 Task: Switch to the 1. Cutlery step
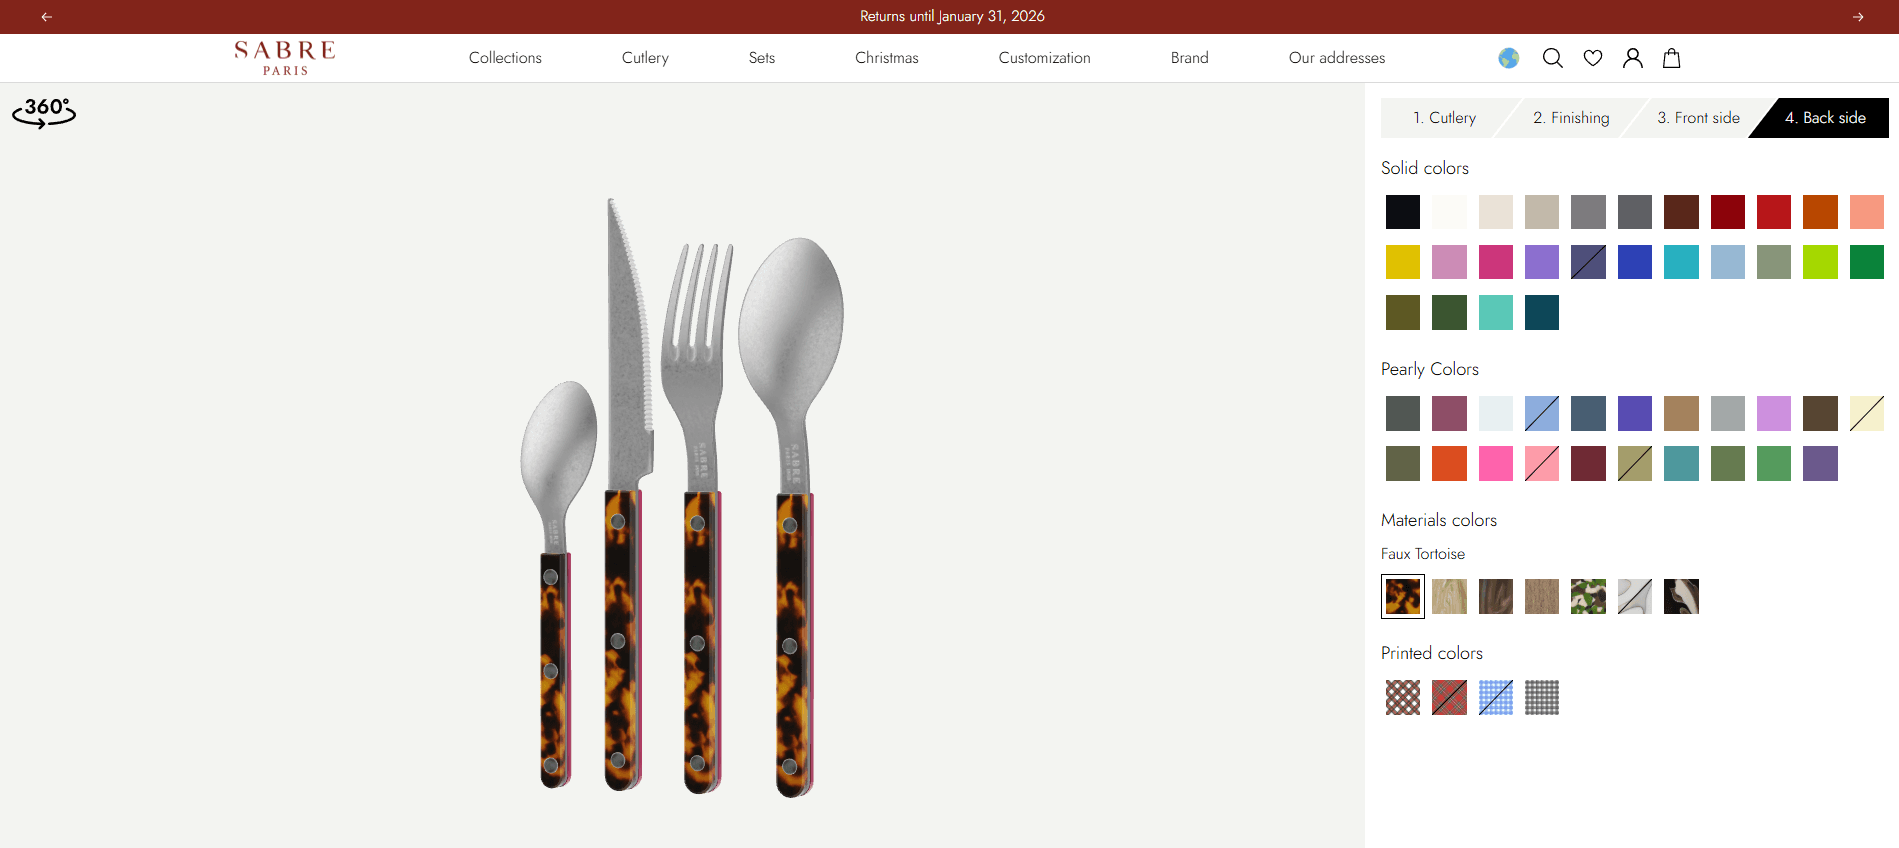(x=1444, y=118)
